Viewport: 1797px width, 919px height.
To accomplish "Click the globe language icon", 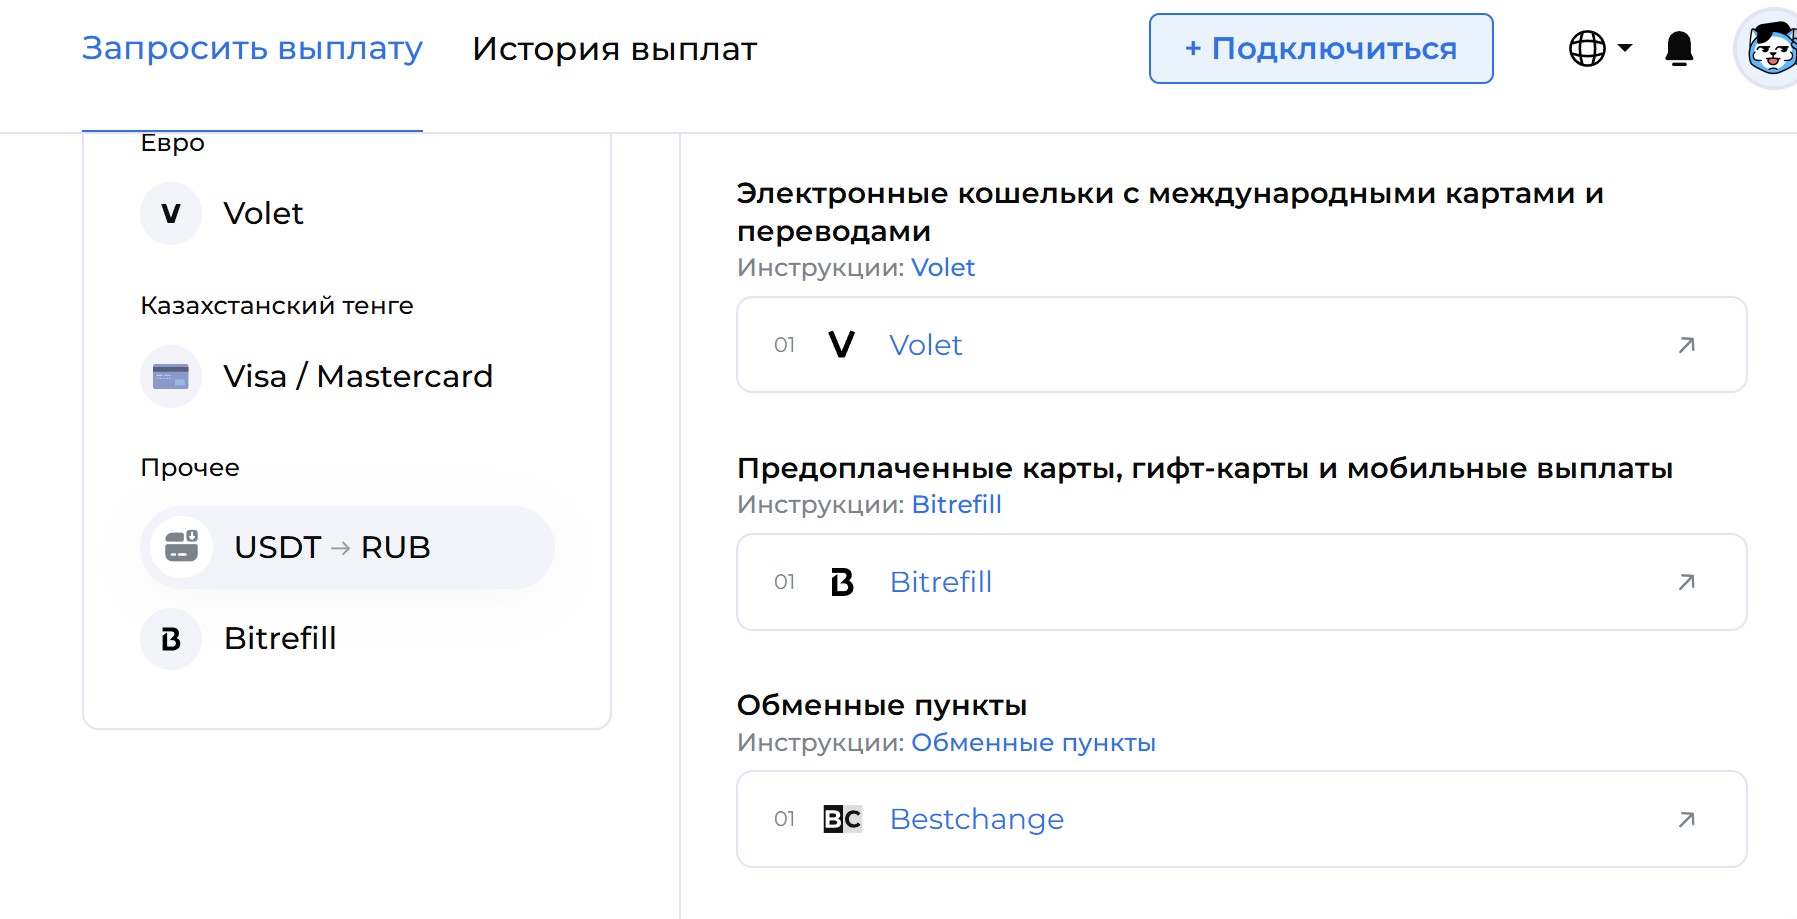I will (x=1587, y=48).
